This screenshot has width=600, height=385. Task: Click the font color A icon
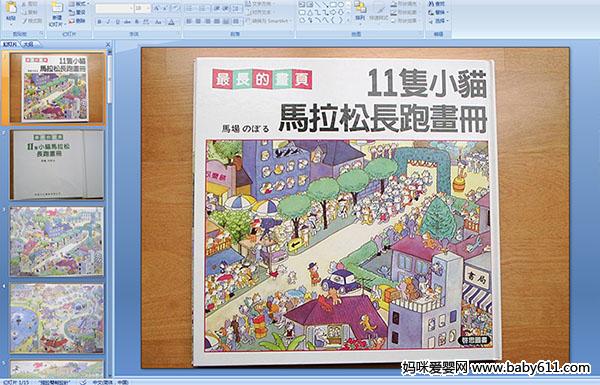coord(171,22)
